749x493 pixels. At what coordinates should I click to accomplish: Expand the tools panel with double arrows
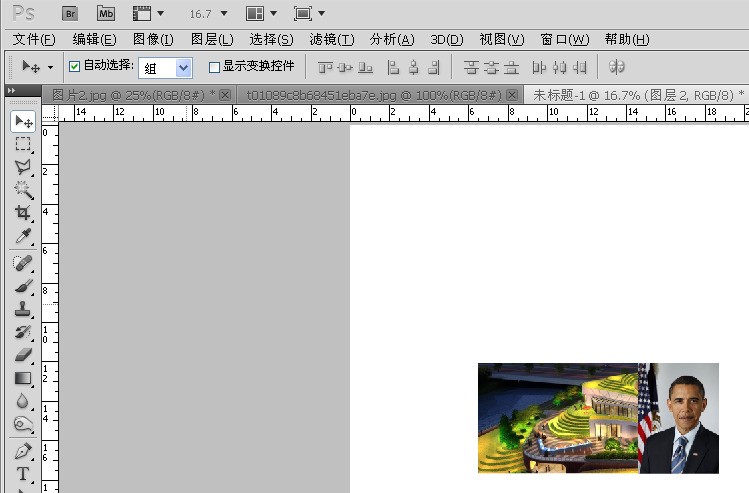point(11,90)
